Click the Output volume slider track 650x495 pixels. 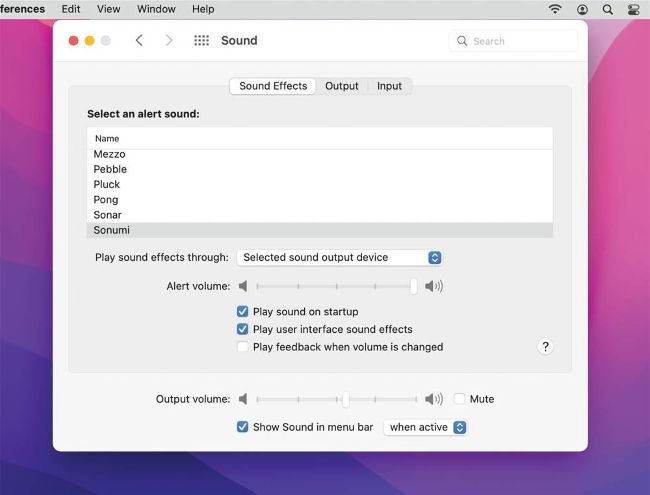tap(300, 399)
